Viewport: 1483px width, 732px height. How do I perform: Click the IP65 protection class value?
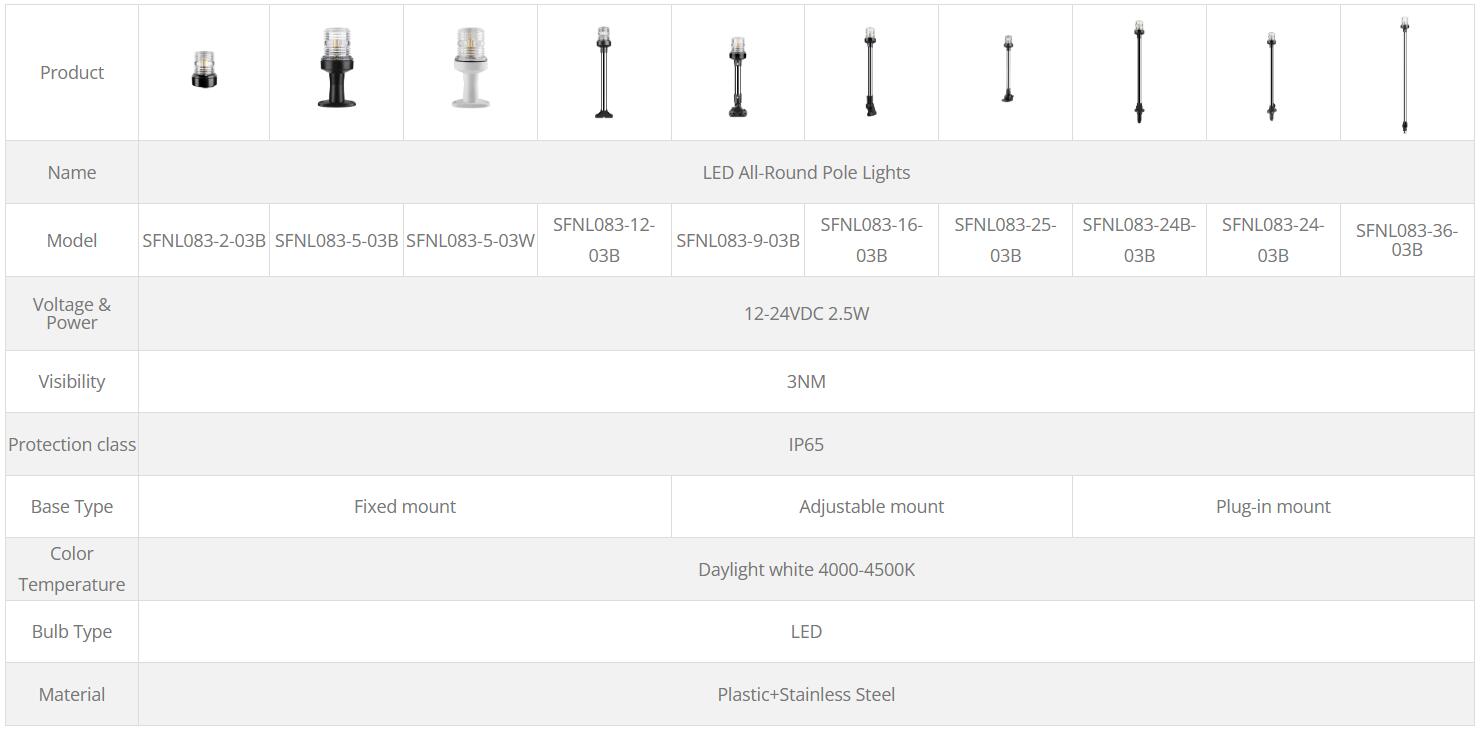(806, 445)
